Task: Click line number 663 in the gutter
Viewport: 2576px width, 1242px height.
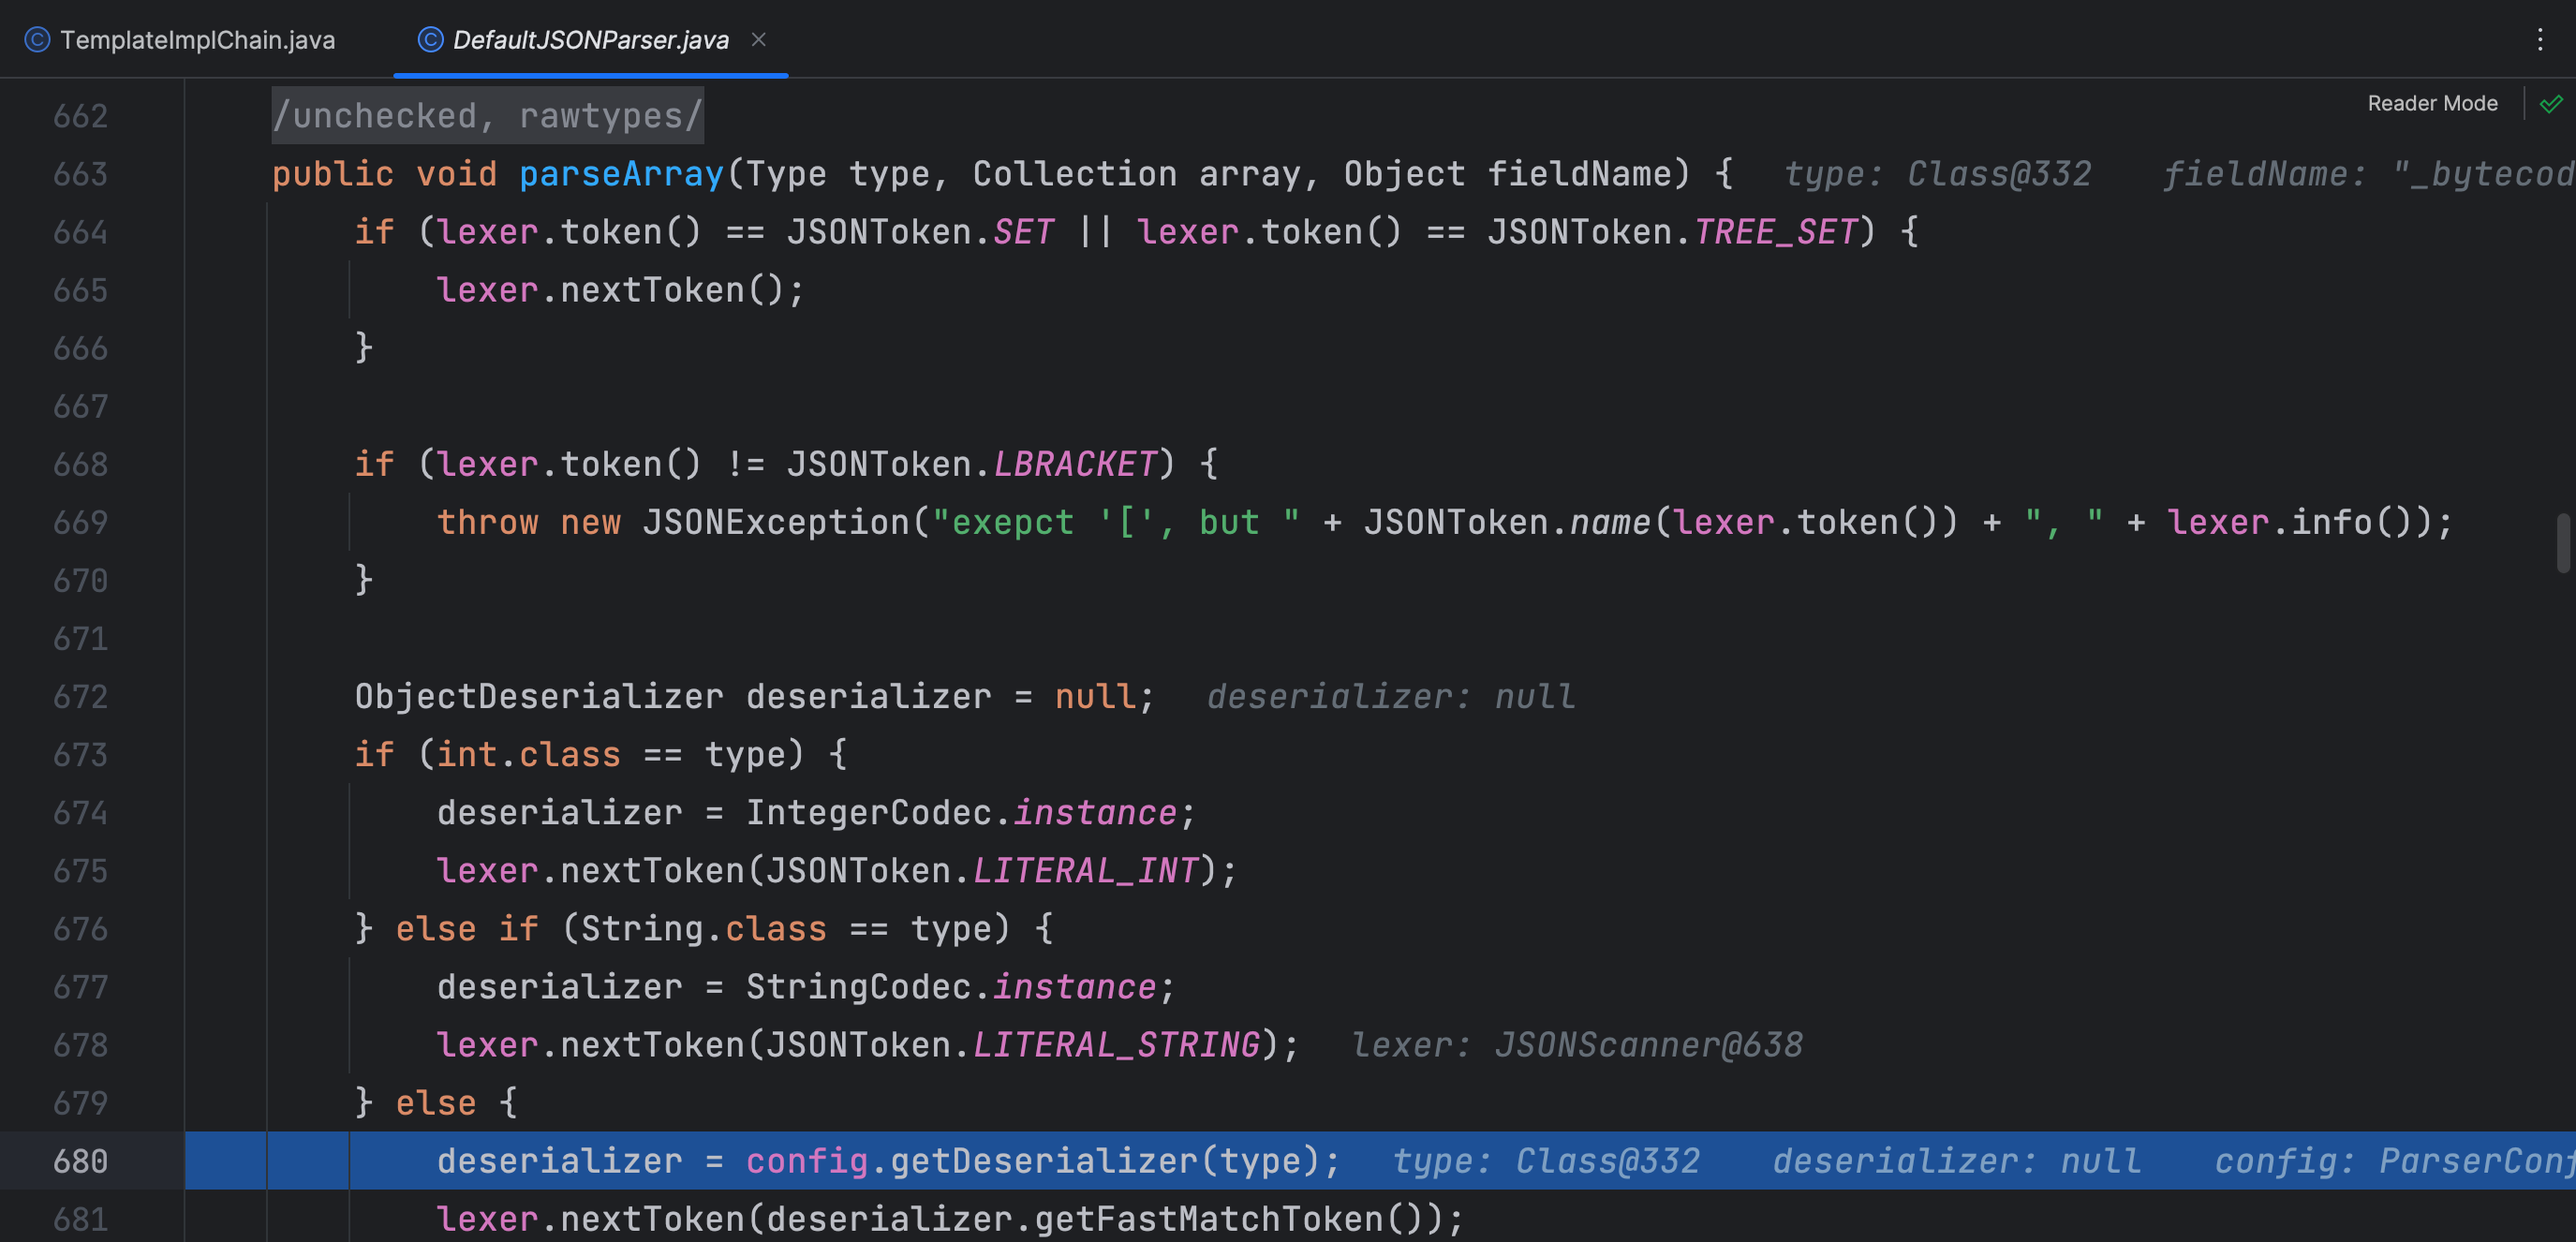Action: pyautogui.click(x=80, y=174)
